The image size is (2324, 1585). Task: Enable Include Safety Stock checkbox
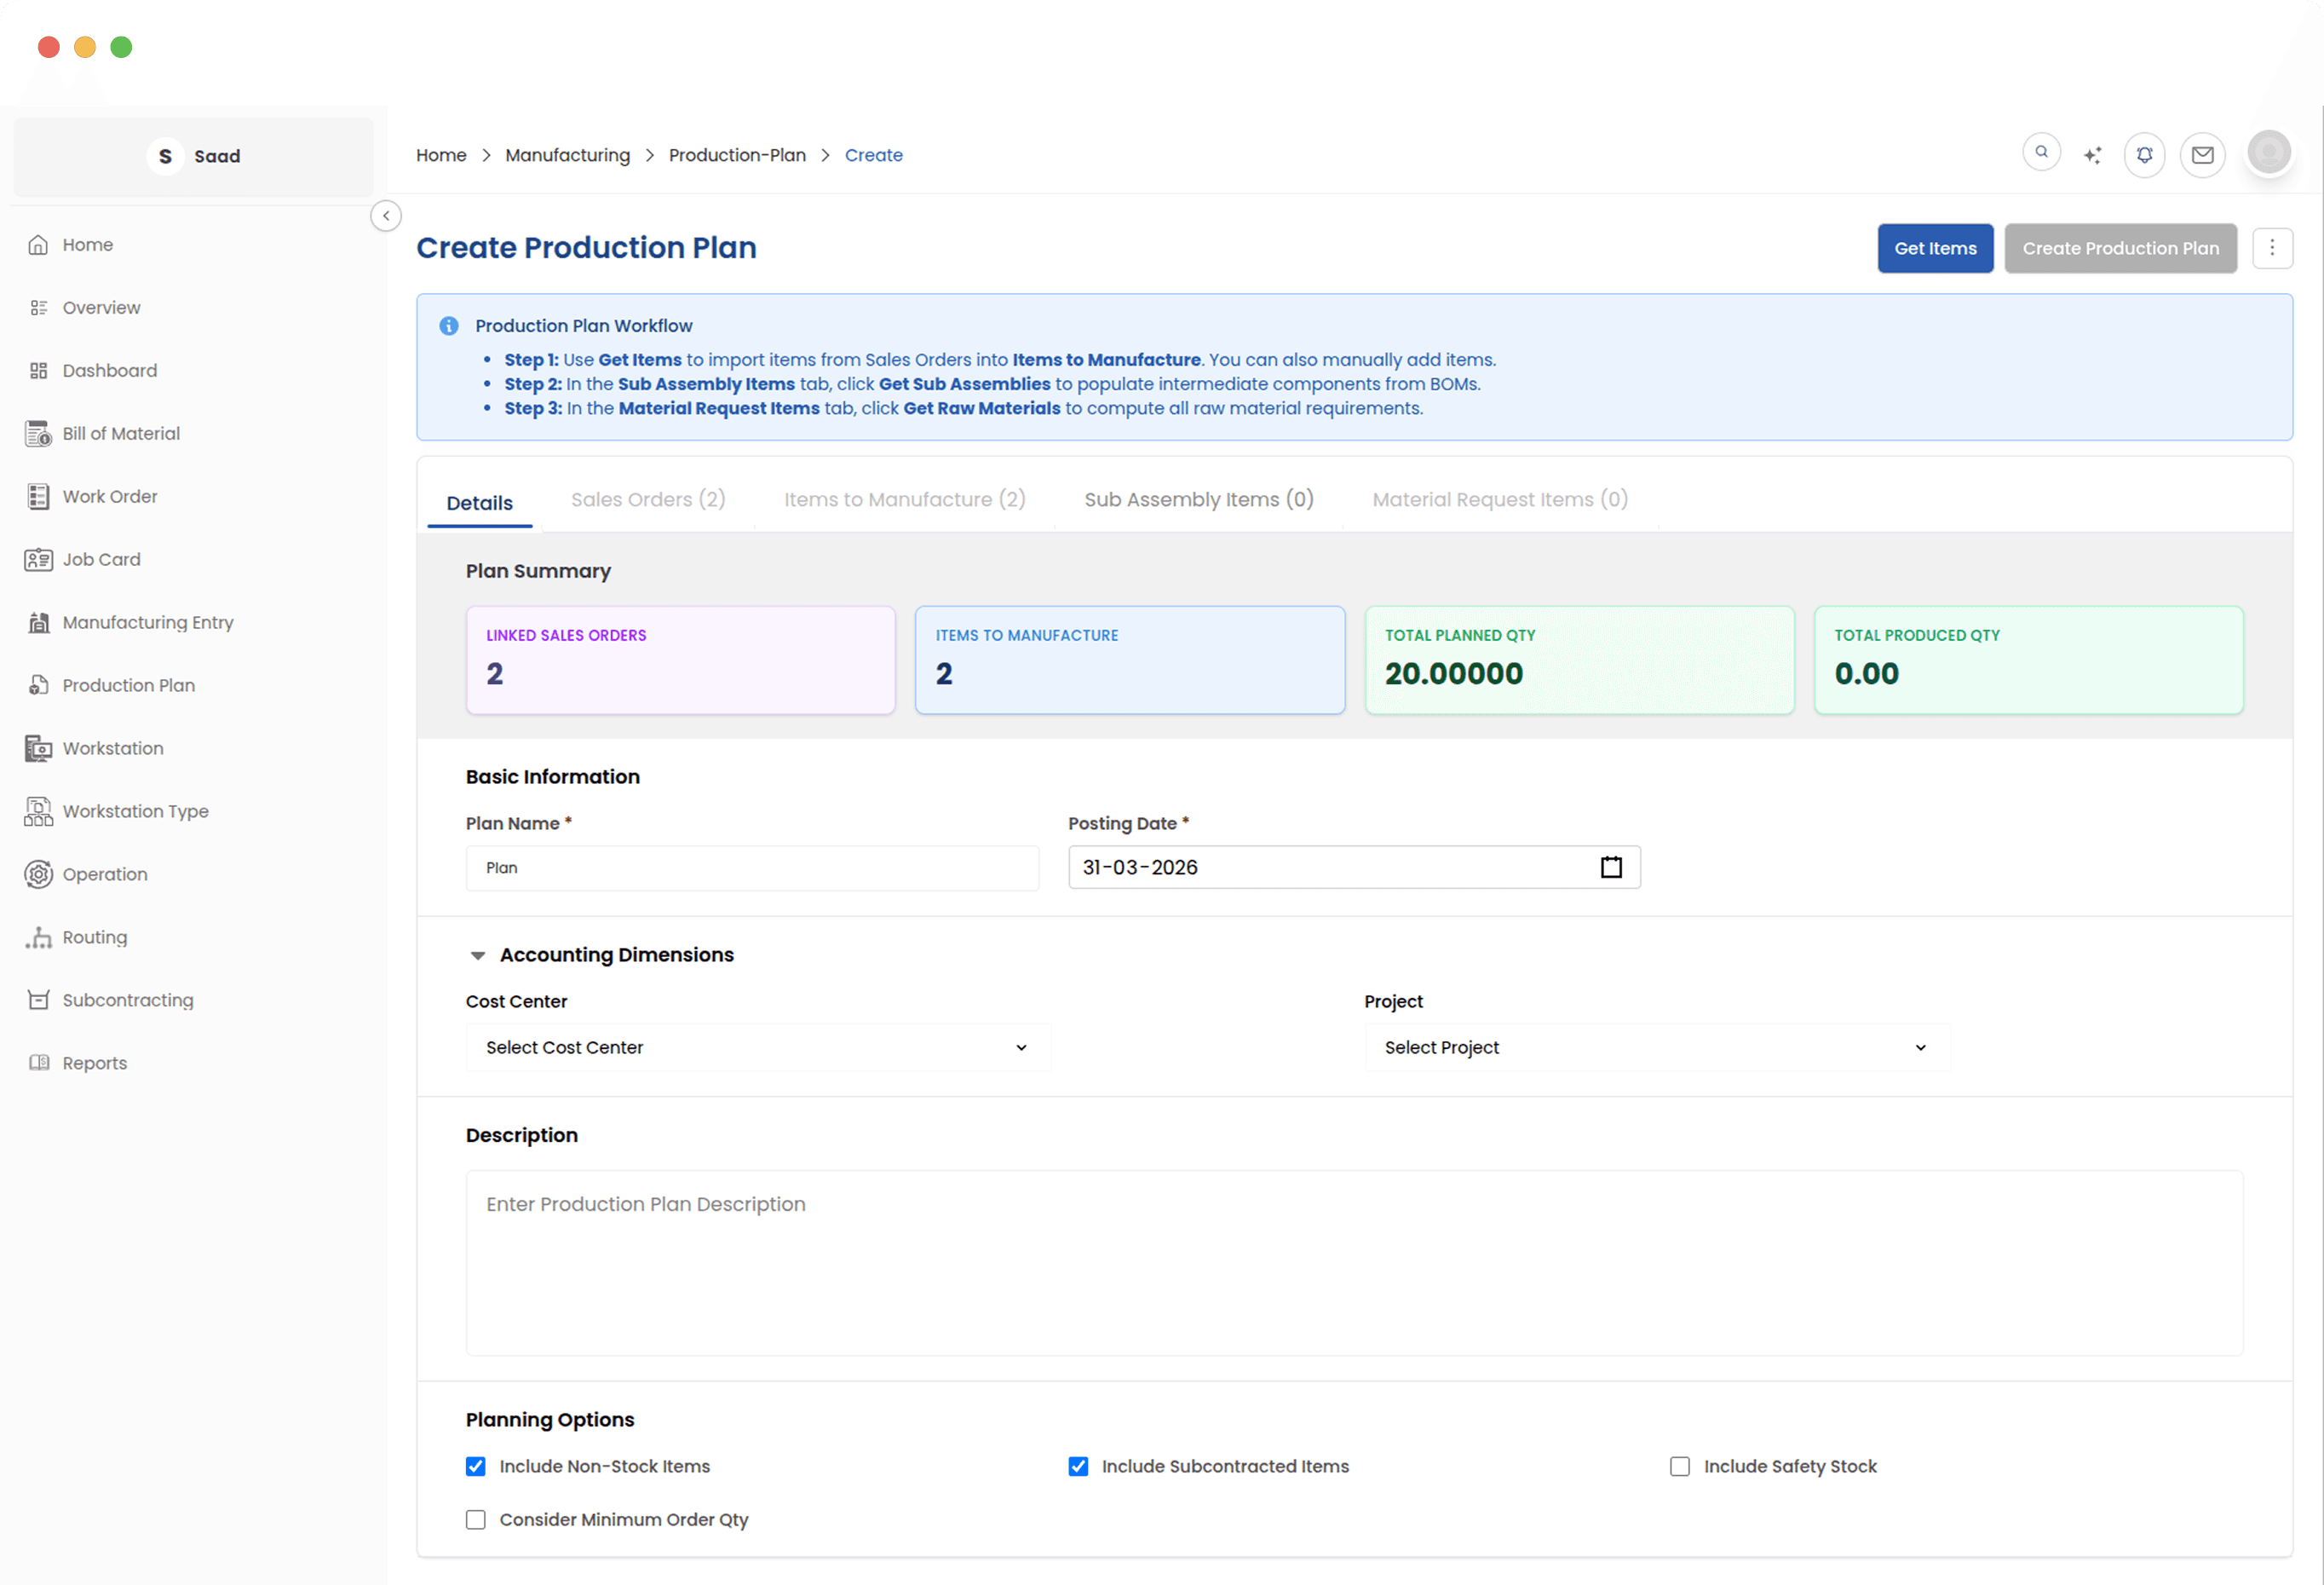click(1680, 1466)
